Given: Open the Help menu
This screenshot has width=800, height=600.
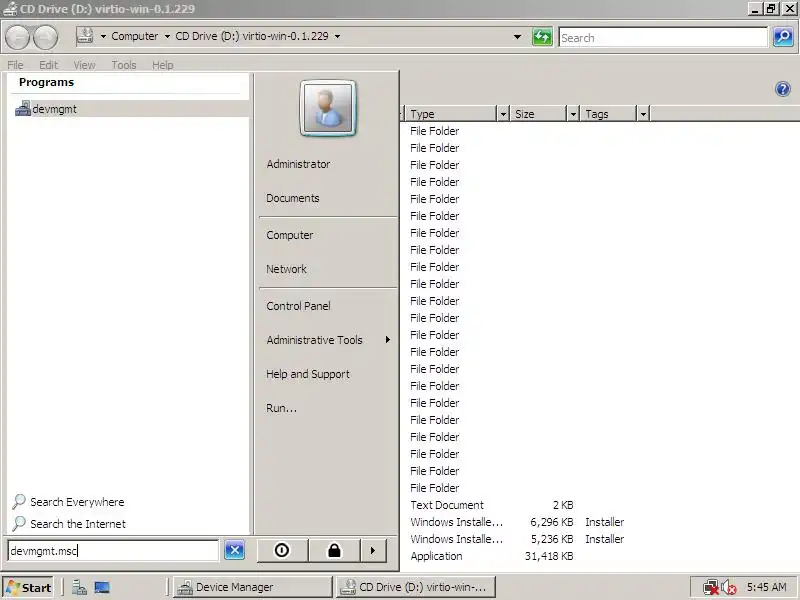Looking at the screenshot, I should click(x=163, y=65).
